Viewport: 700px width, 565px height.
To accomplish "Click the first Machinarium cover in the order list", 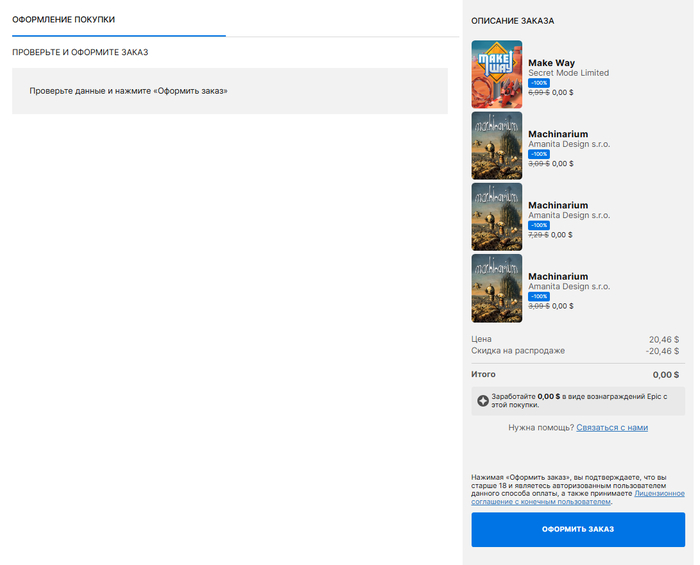I will (496, 145).
